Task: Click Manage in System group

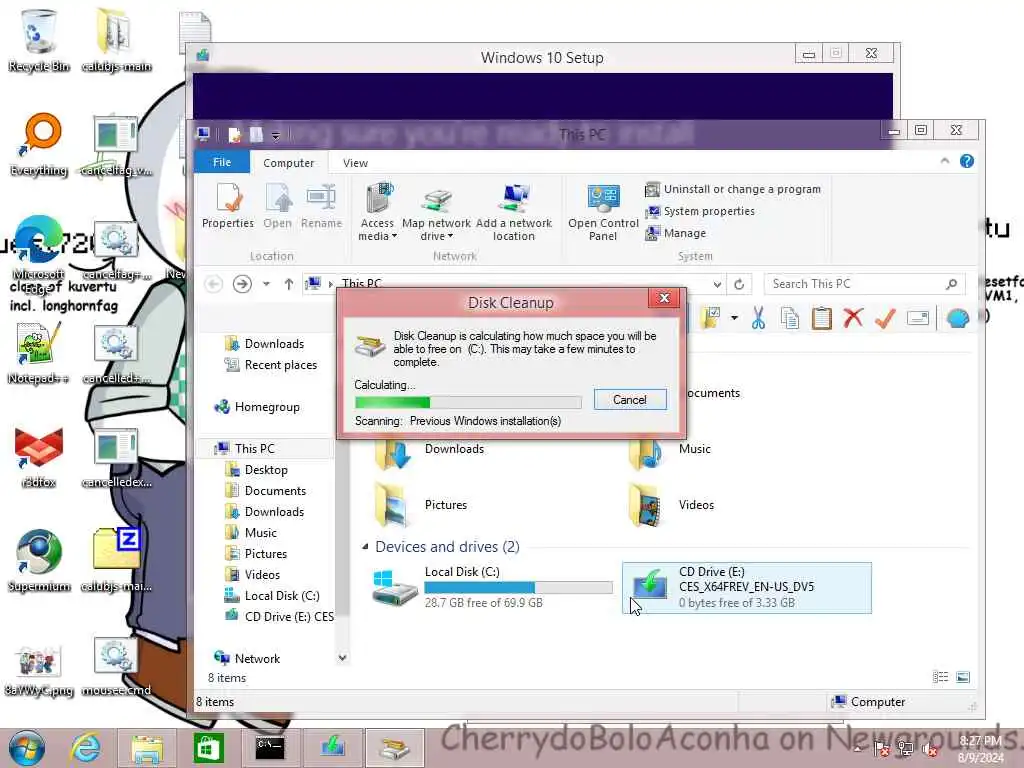Action: pos(675,233)
